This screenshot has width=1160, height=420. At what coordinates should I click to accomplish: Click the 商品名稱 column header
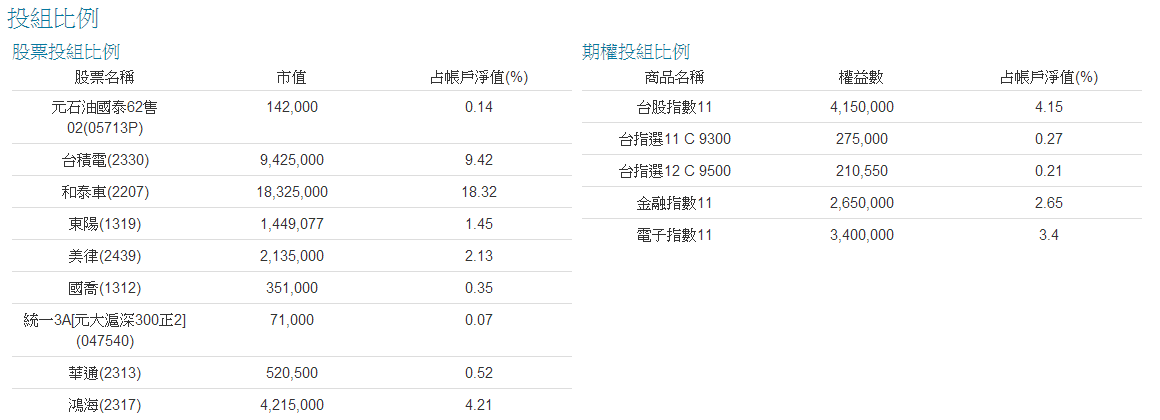[675, 77]
